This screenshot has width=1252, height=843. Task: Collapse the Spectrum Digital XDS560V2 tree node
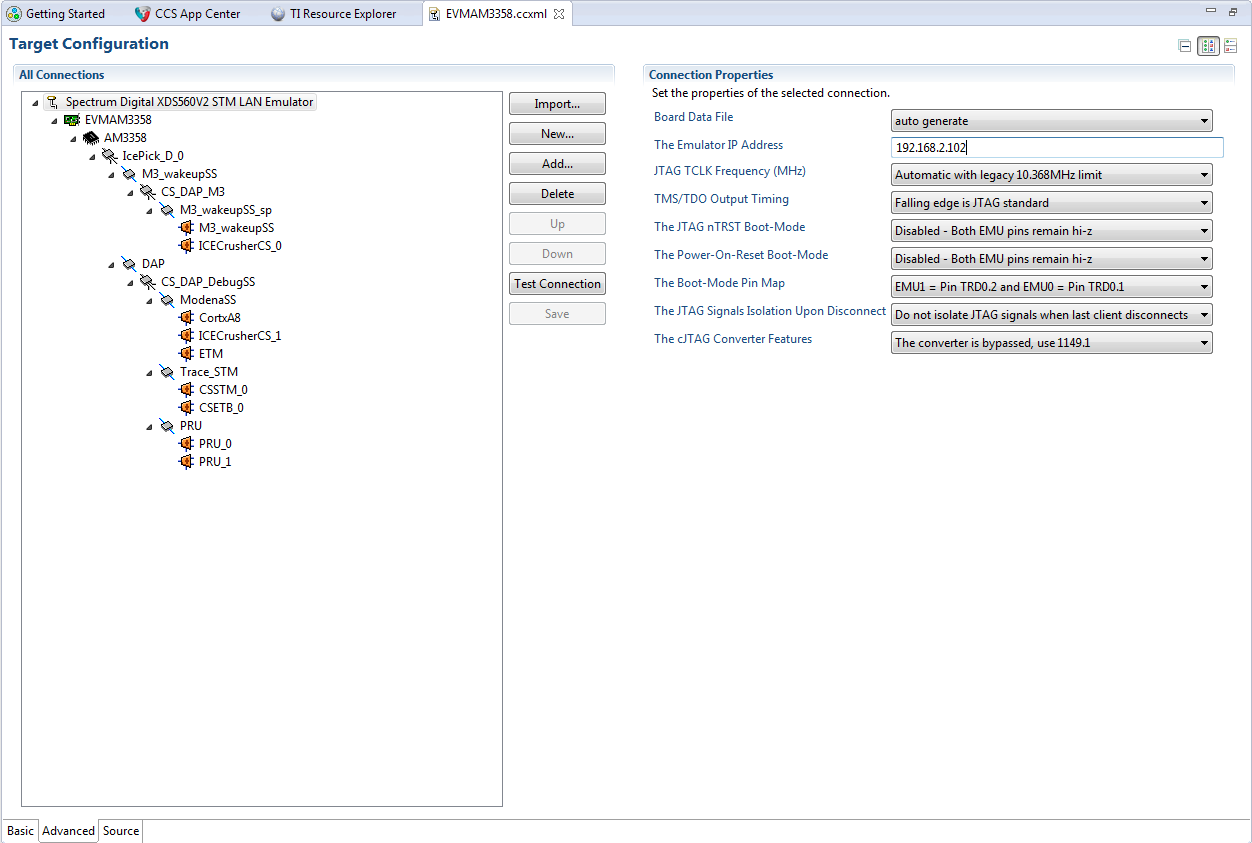tap(36, 102)
